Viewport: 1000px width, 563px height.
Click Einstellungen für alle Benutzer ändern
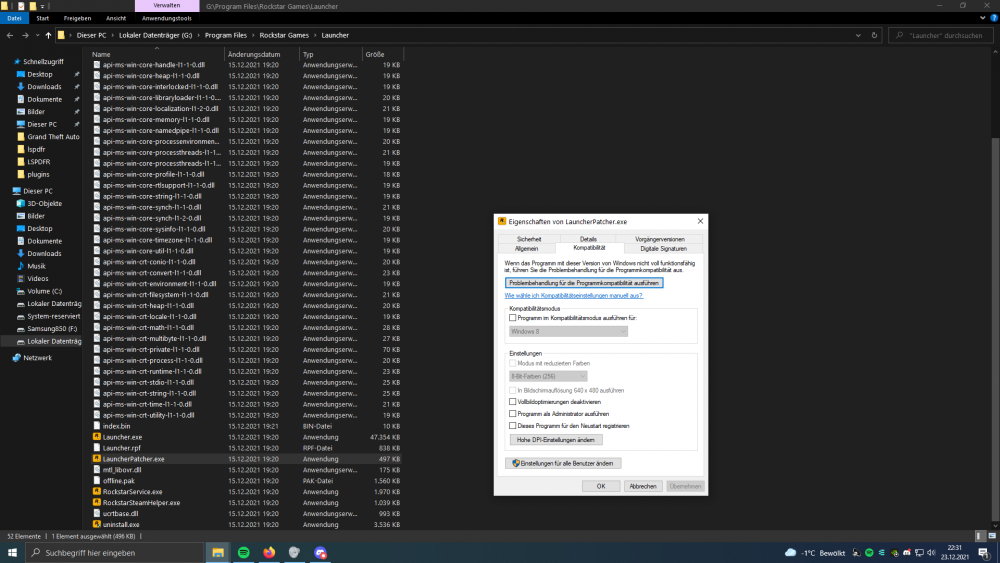coord(562,464)
